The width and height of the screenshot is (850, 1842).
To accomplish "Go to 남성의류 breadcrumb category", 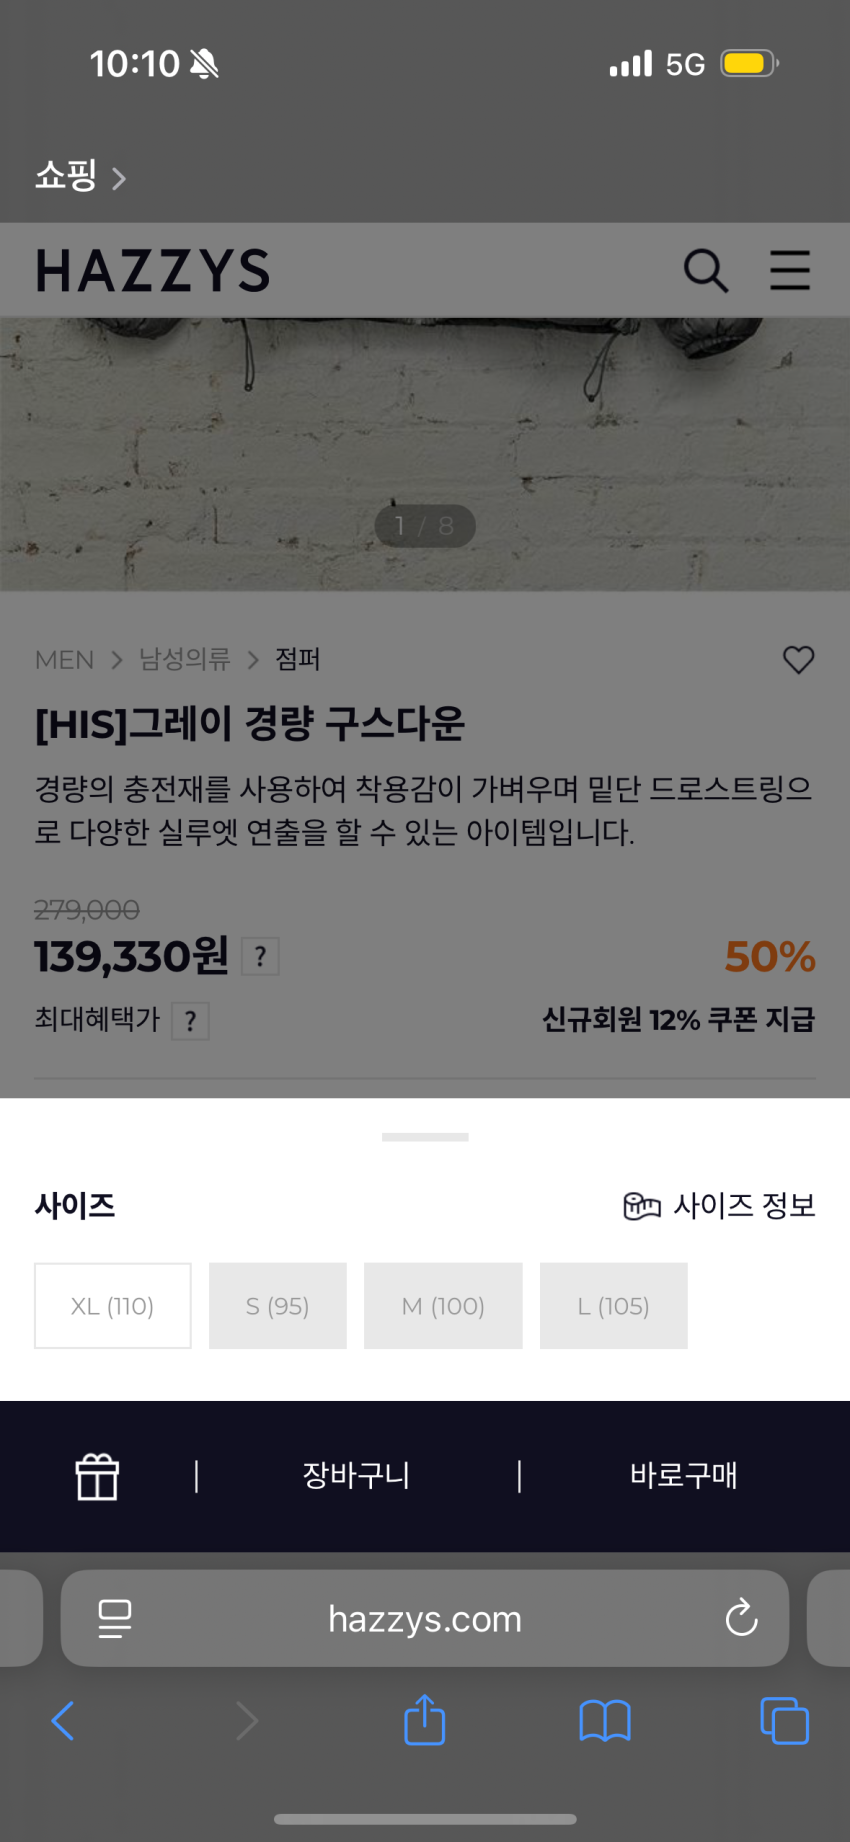I will click(185, 660).
